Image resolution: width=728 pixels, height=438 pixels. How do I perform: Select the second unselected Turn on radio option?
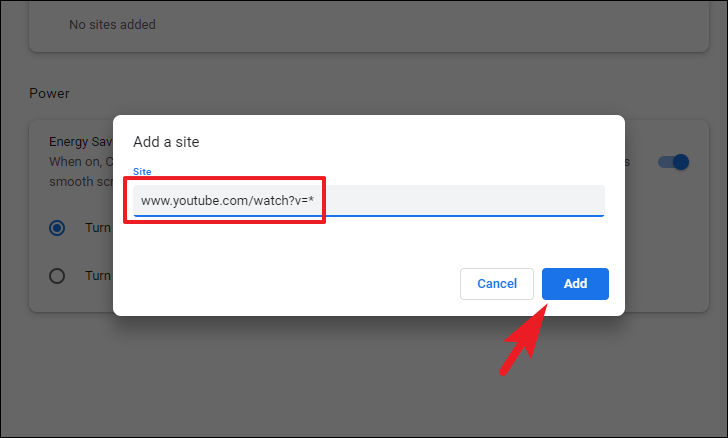[x=57, y=276]
